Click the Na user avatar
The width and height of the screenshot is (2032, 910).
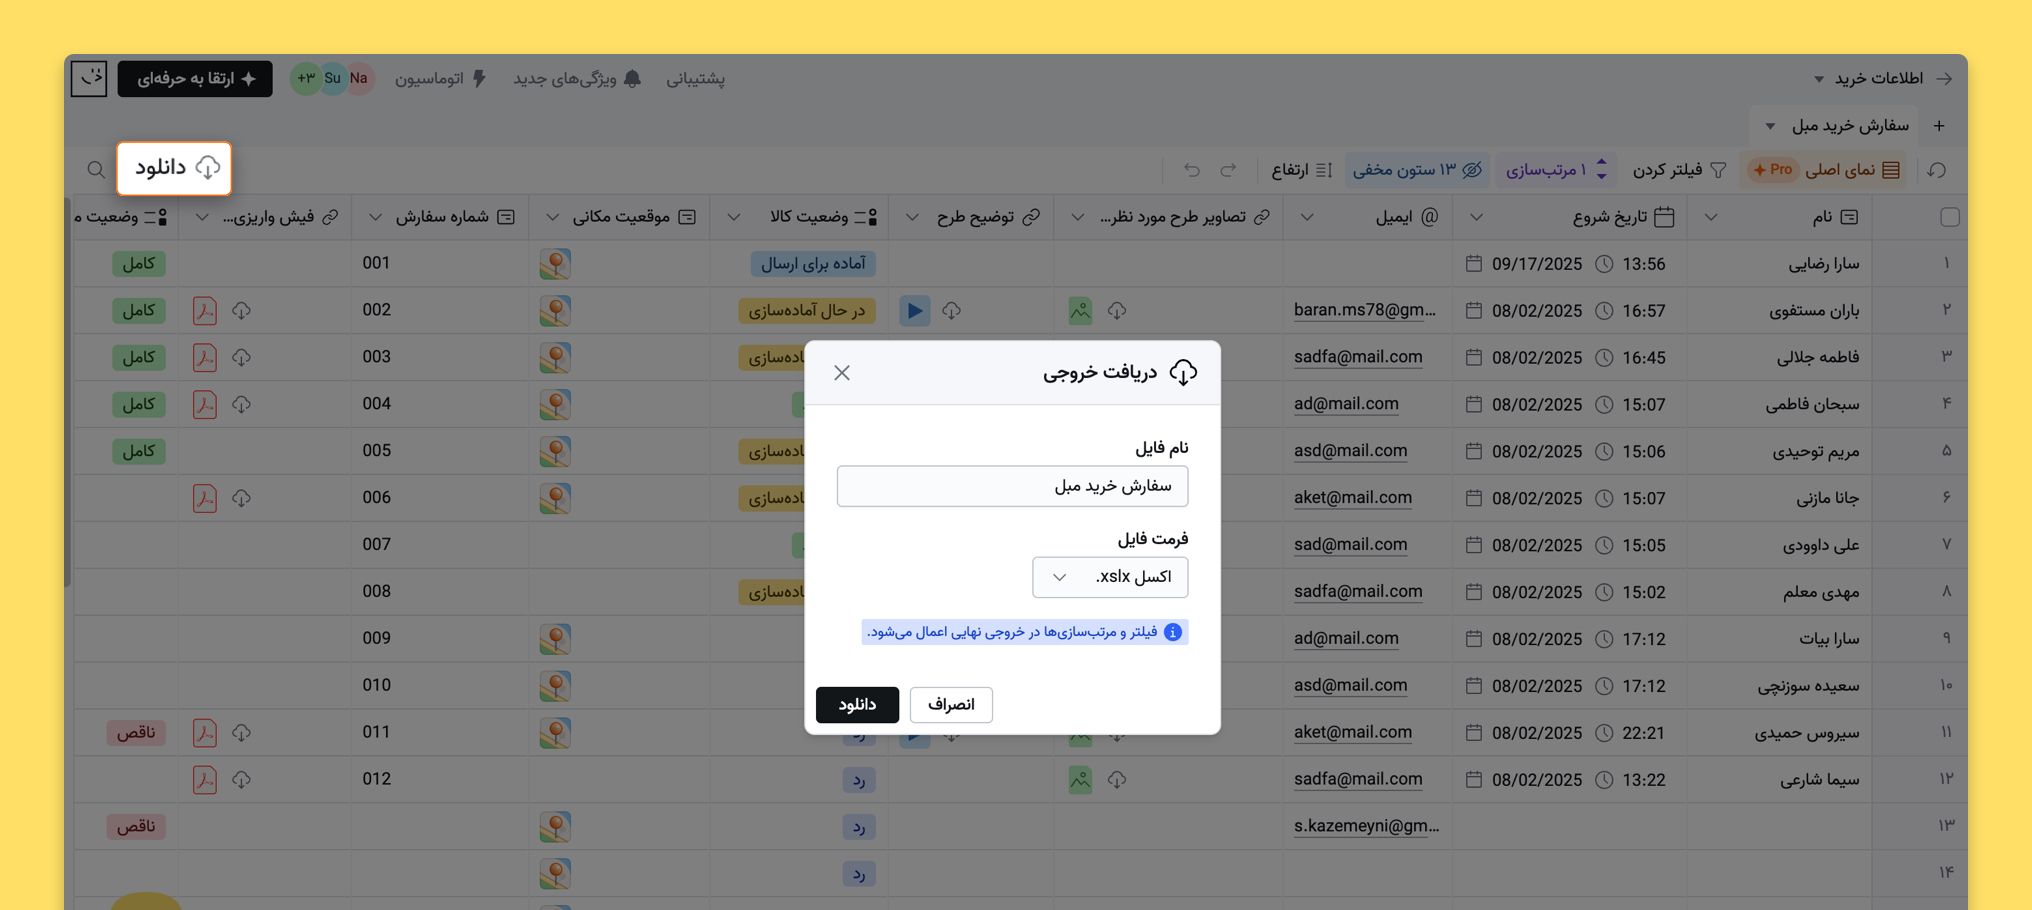point(358,79)
